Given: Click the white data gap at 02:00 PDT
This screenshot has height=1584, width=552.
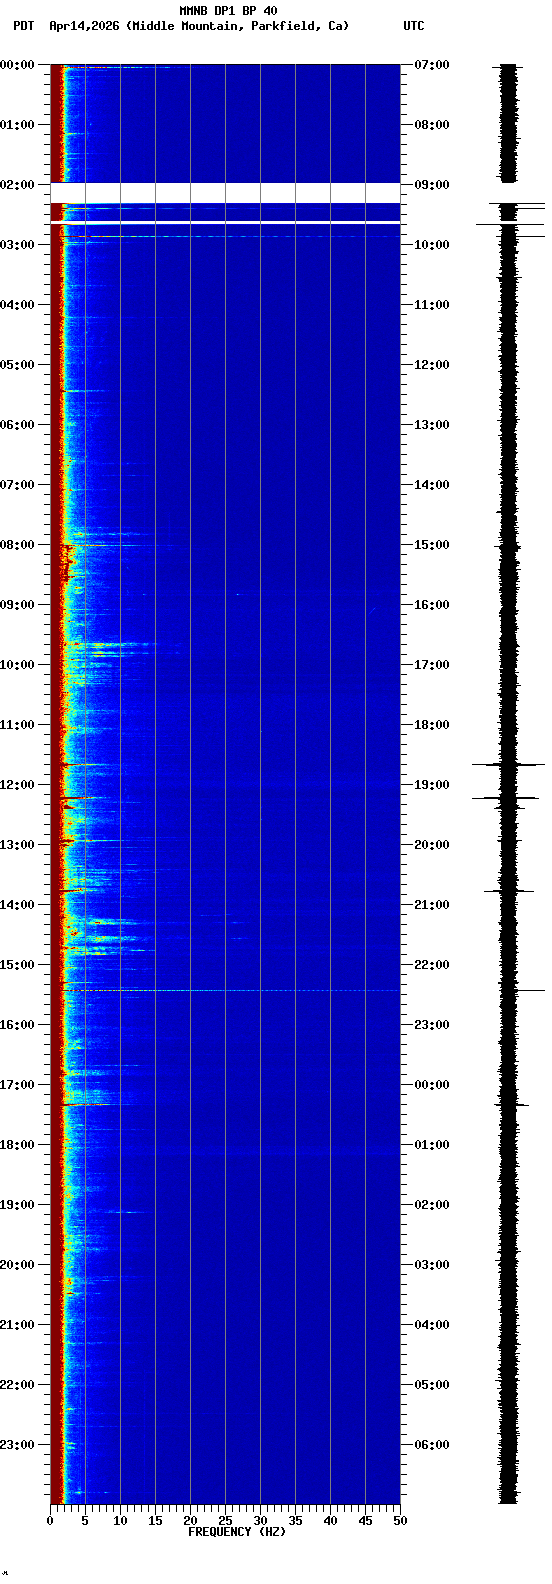Looking at the screenshot, I should [225, 193].
